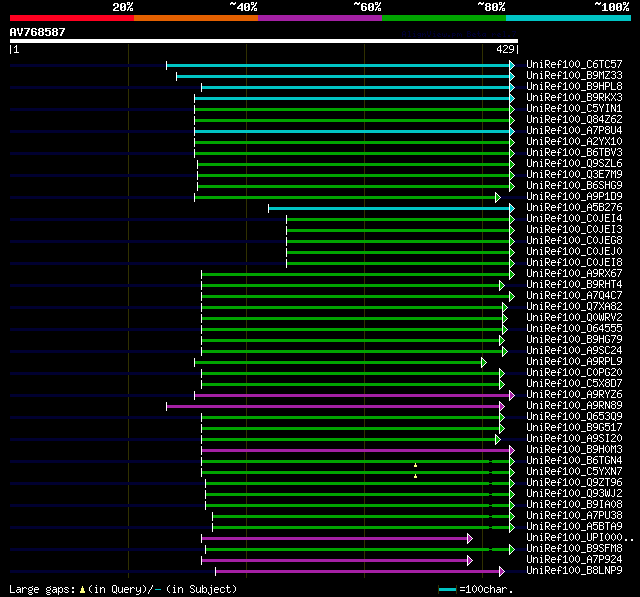Viewport: 640px width, 597px height.
Task: Select the UniRef100_C0JEI3 label
Action: pyautogui.click(x=574, y=230)
